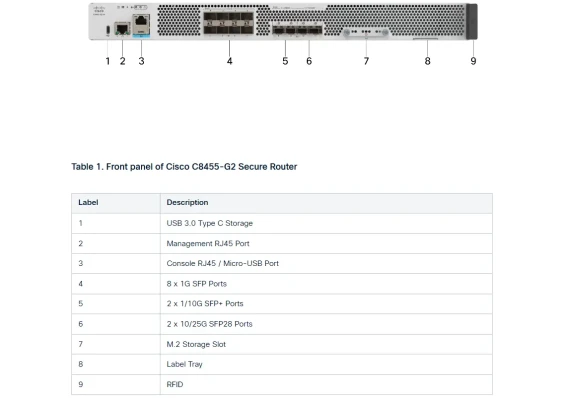Click the router front panel image

[x=283, y=21]
